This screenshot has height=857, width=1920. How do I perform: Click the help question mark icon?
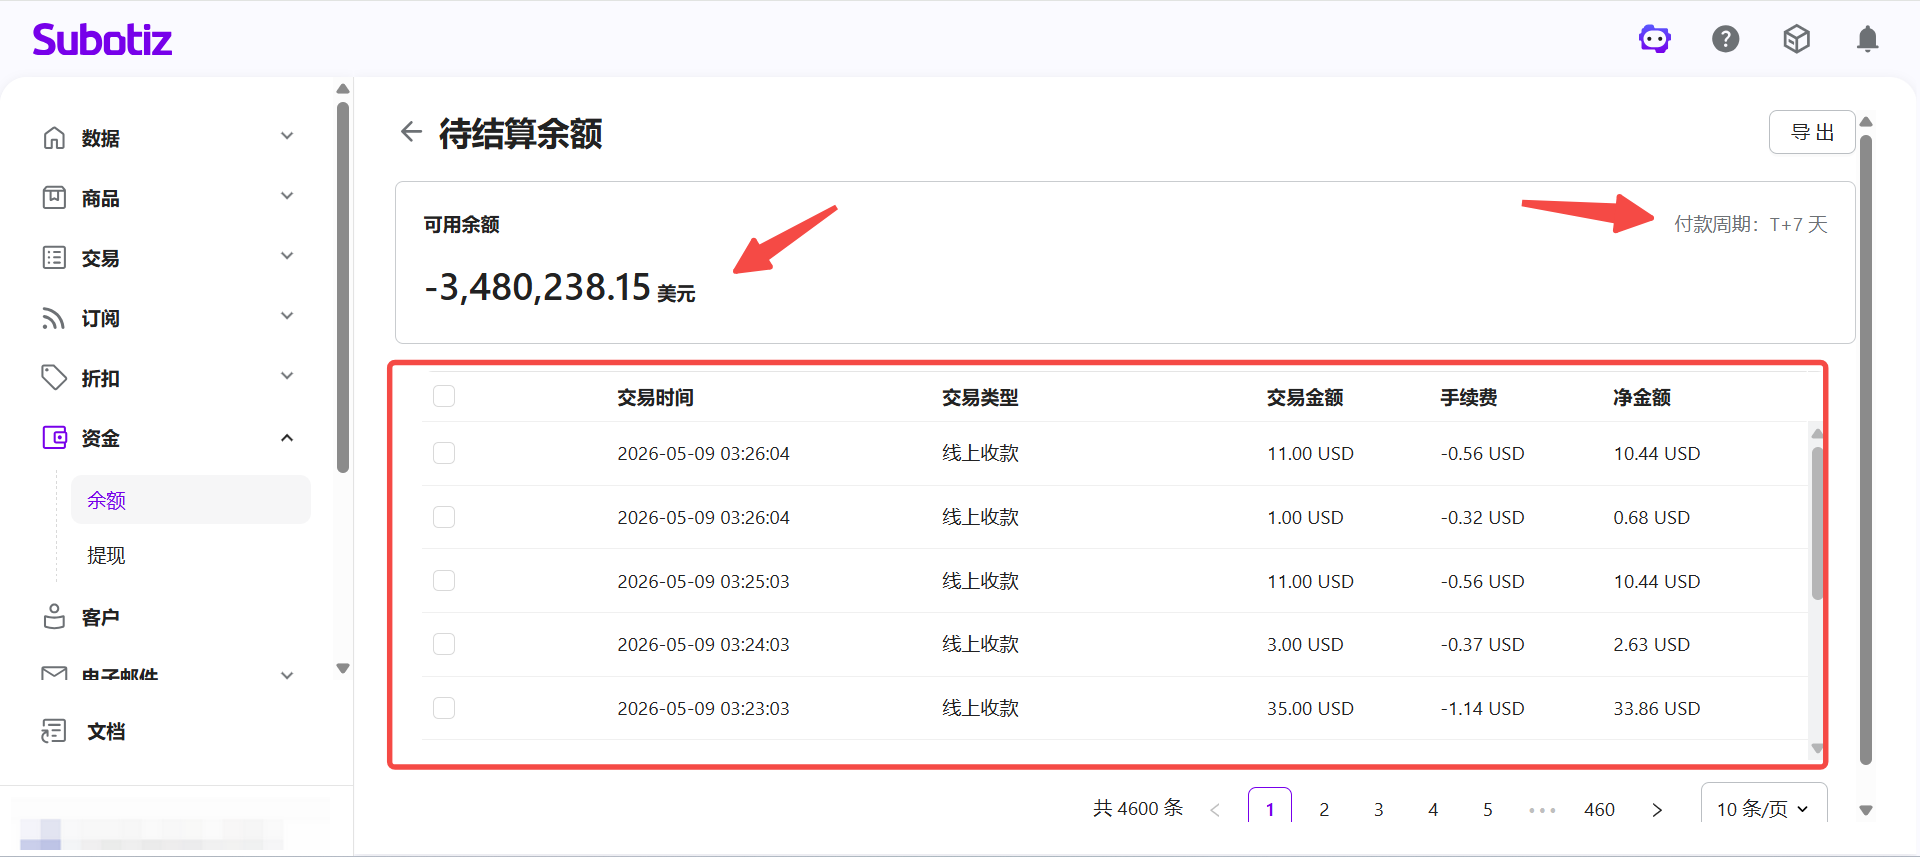click(x=1726, y=39)
